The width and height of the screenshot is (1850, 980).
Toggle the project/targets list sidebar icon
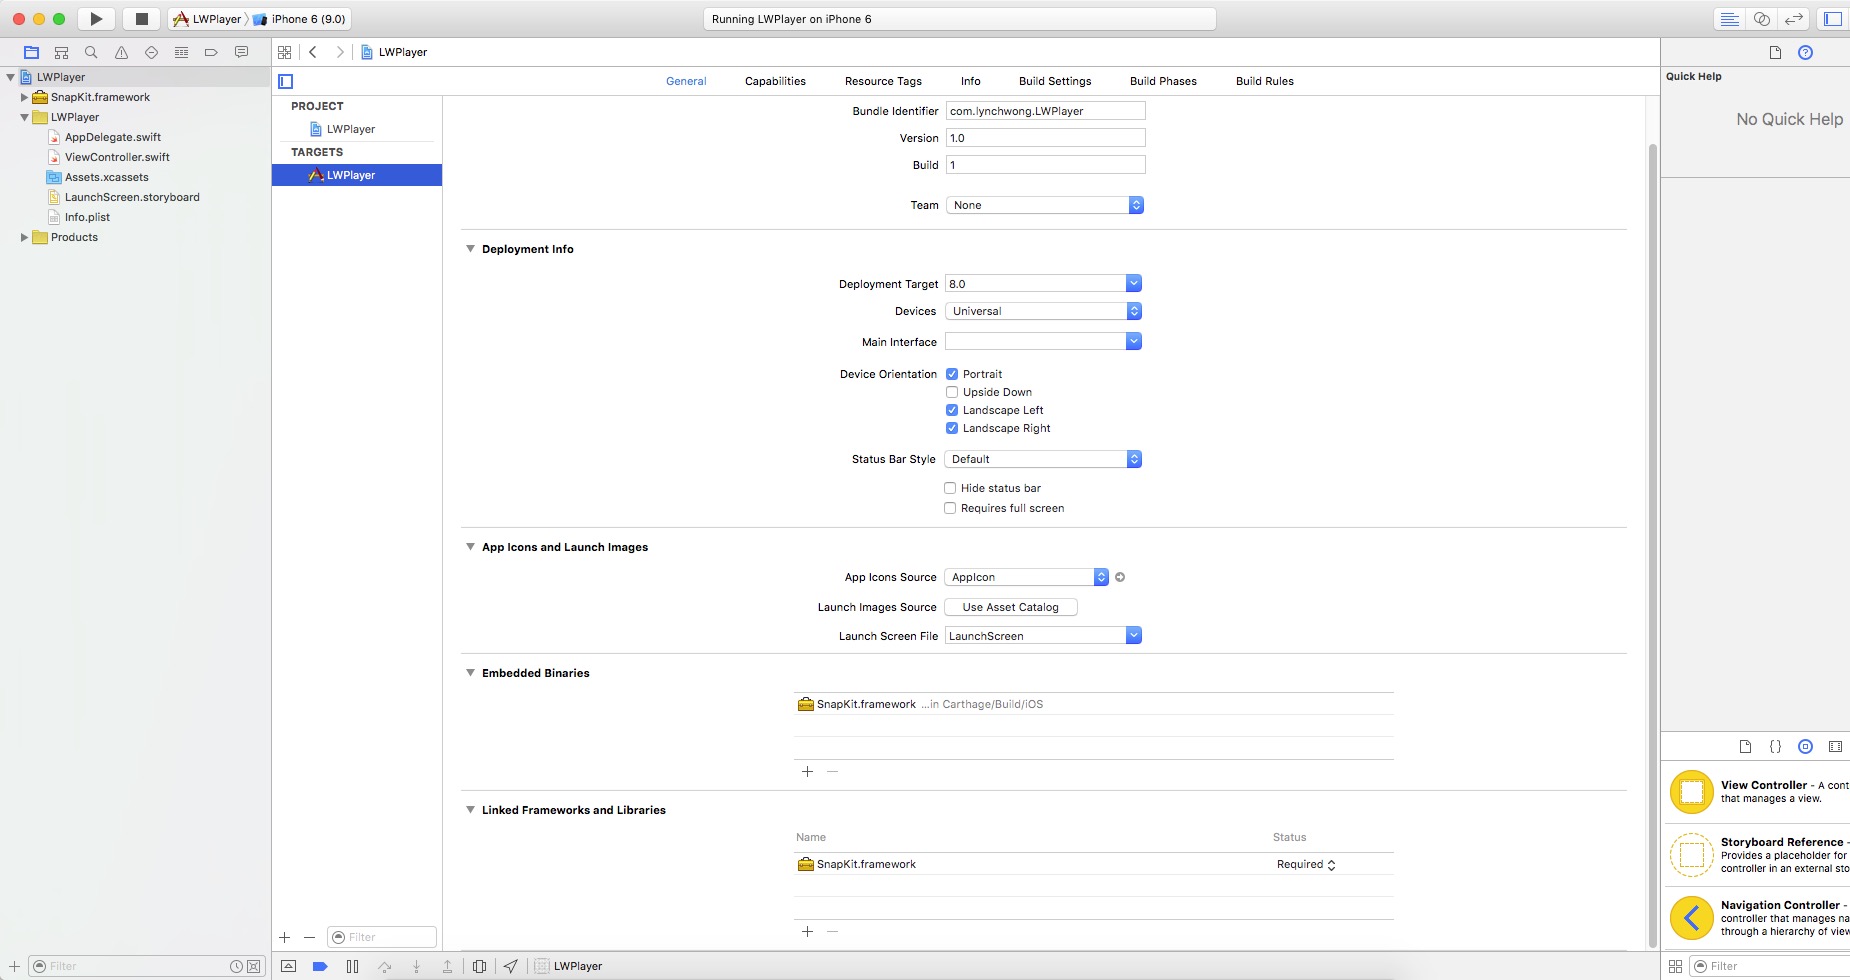tap(286, 81)
